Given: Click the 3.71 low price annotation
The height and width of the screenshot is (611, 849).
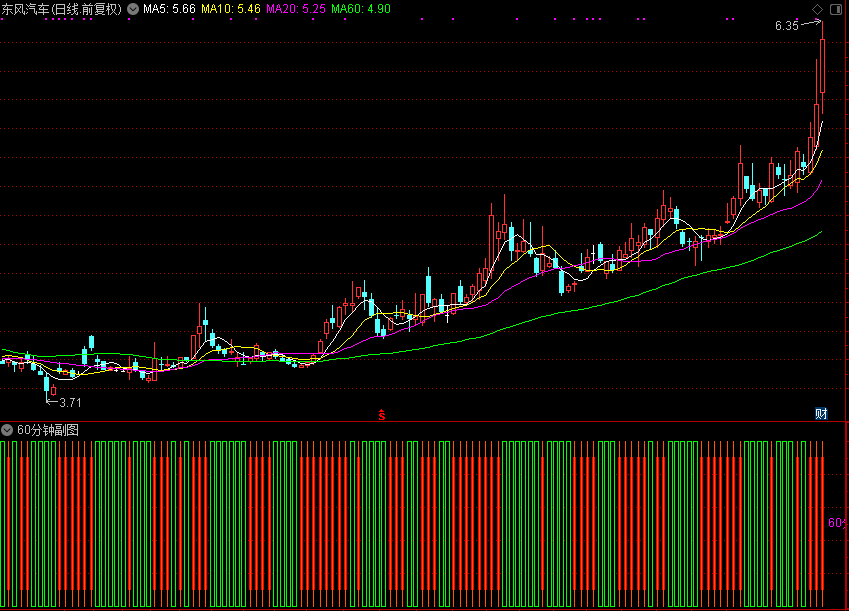Looking at the screenshot, I should [x=70, y=402].
